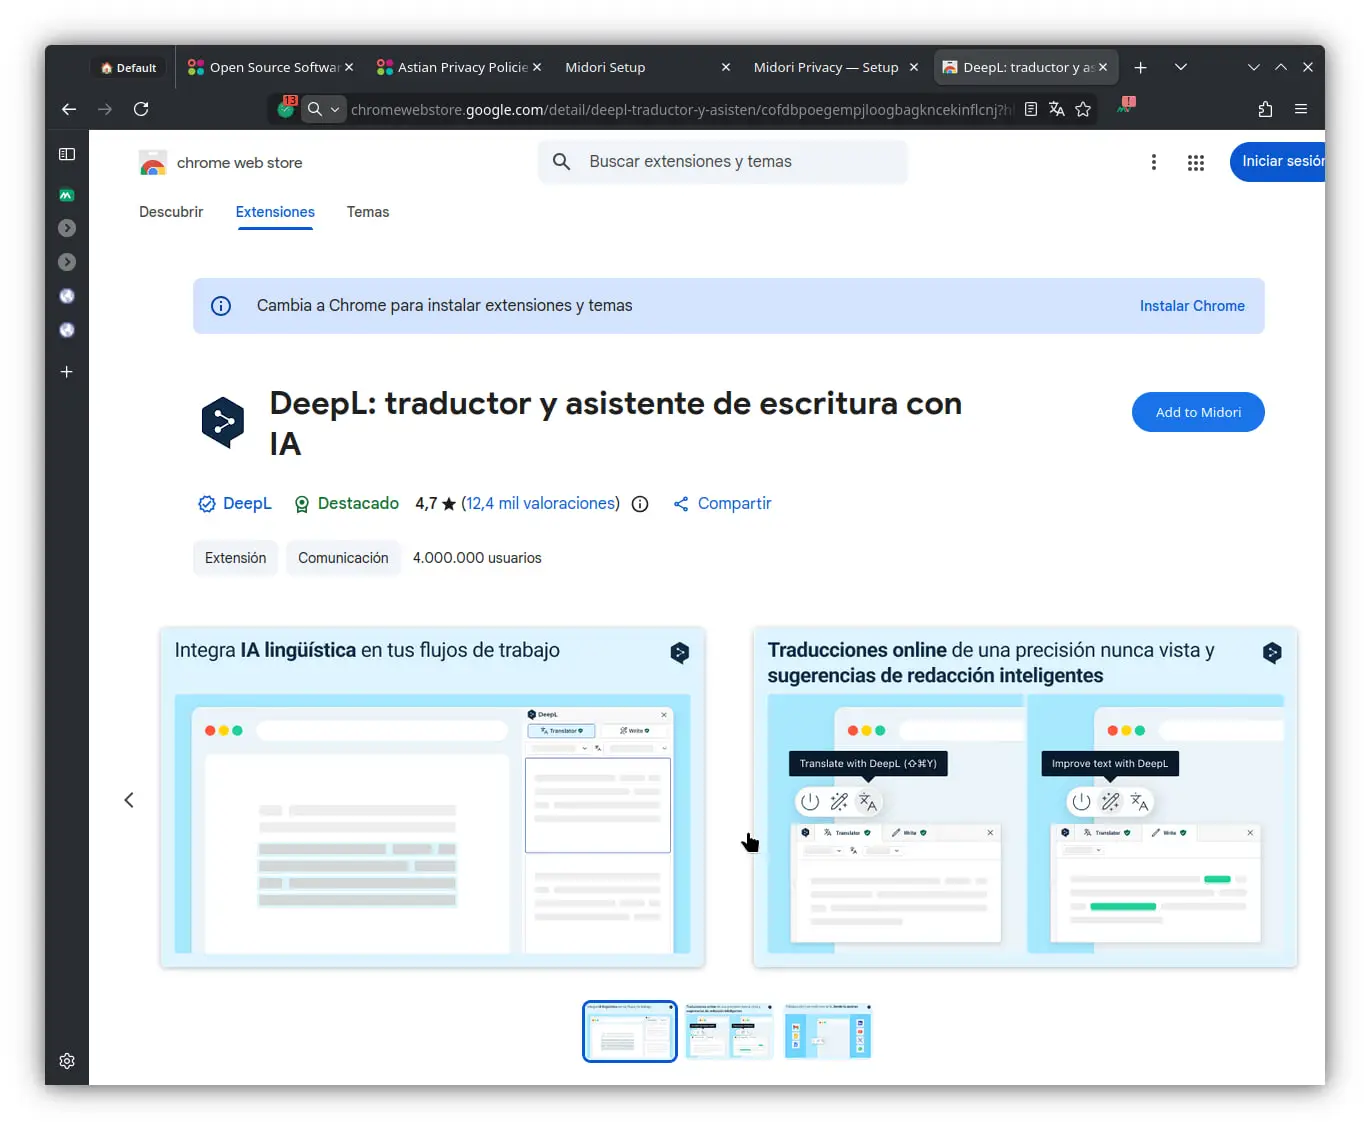
Task: Open the extensions puzzle icon
Action: 1265,109
